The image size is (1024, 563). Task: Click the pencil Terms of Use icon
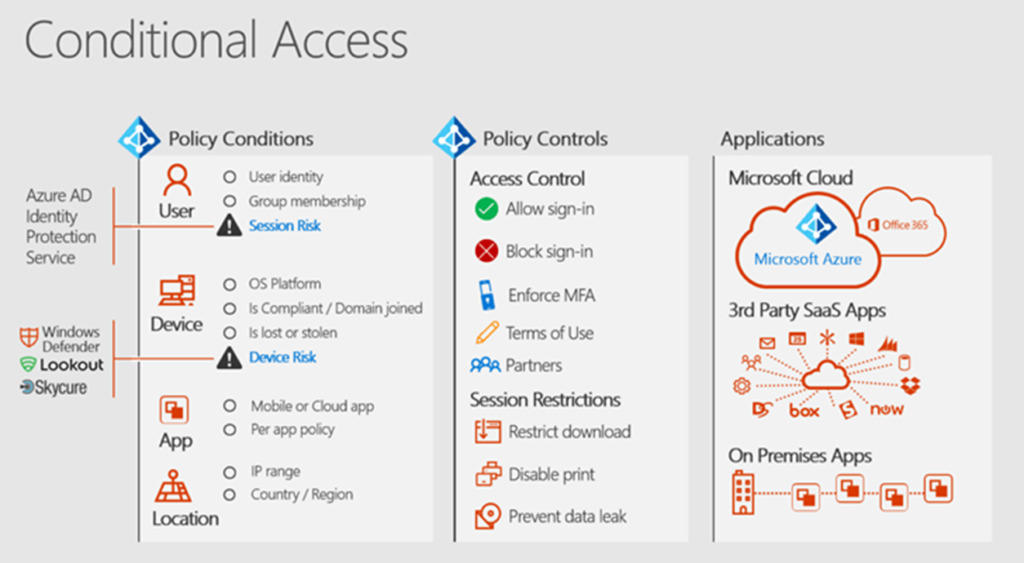coord(487,332)
